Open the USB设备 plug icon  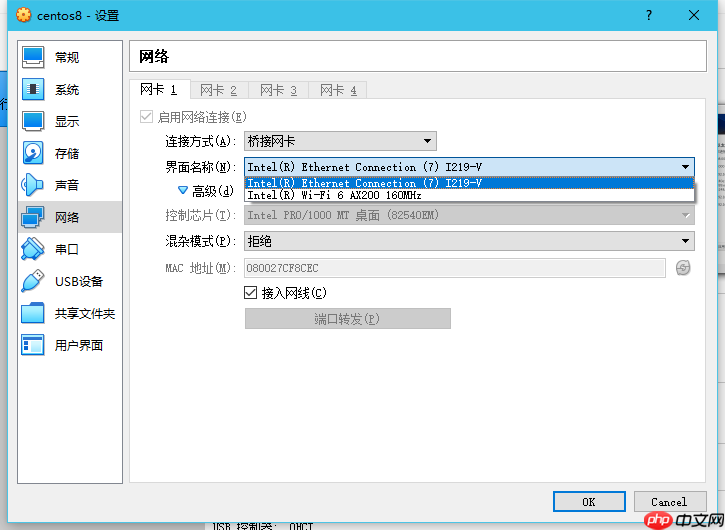33,281
